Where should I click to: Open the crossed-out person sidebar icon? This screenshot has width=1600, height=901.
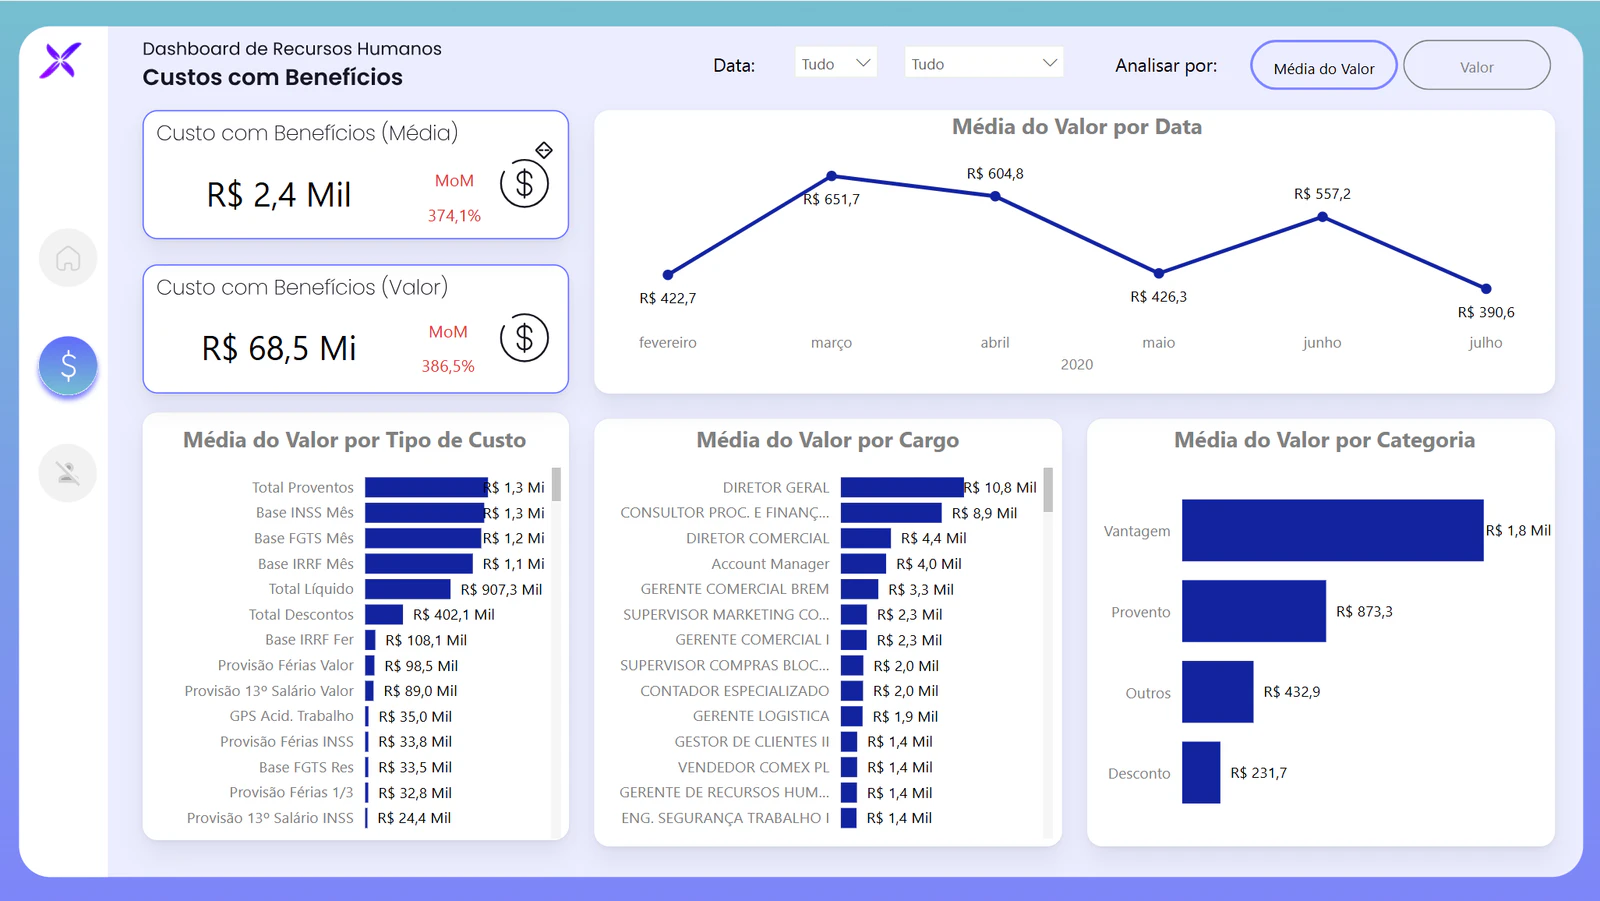[68, 472]
